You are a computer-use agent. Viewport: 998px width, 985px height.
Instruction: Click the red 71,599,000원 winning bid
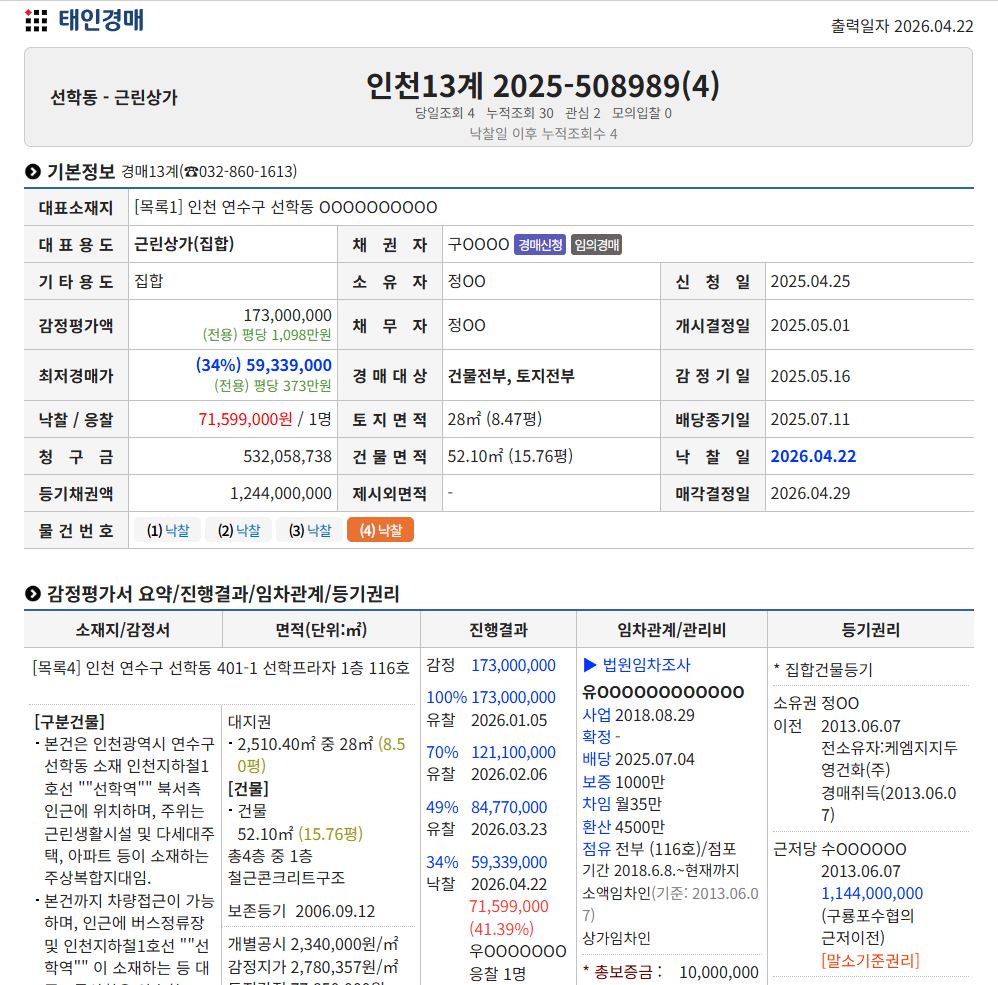[x=245, y=419]
